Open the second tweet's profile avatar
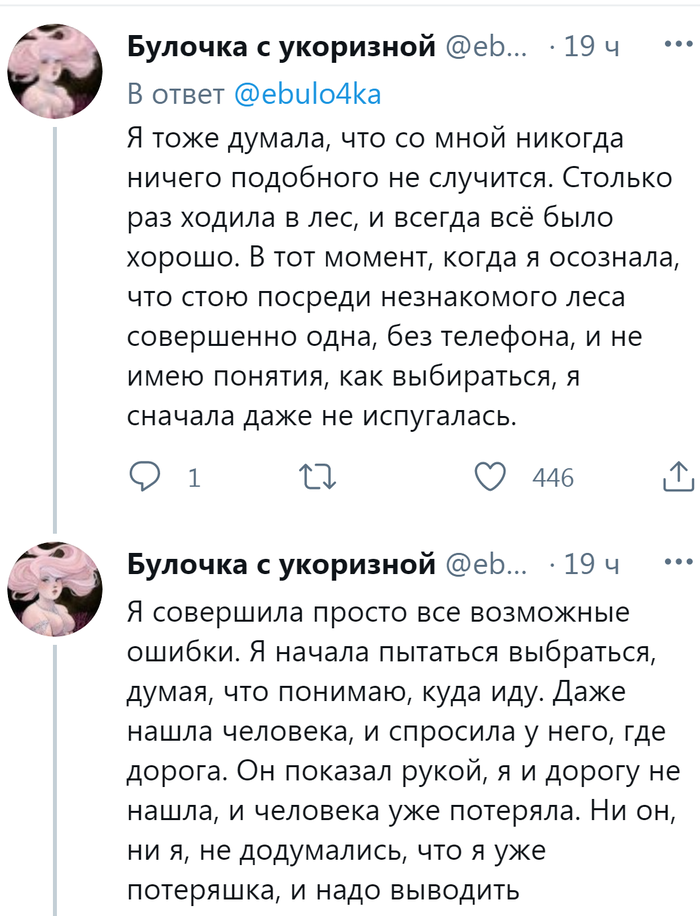 tap(54, 589)
